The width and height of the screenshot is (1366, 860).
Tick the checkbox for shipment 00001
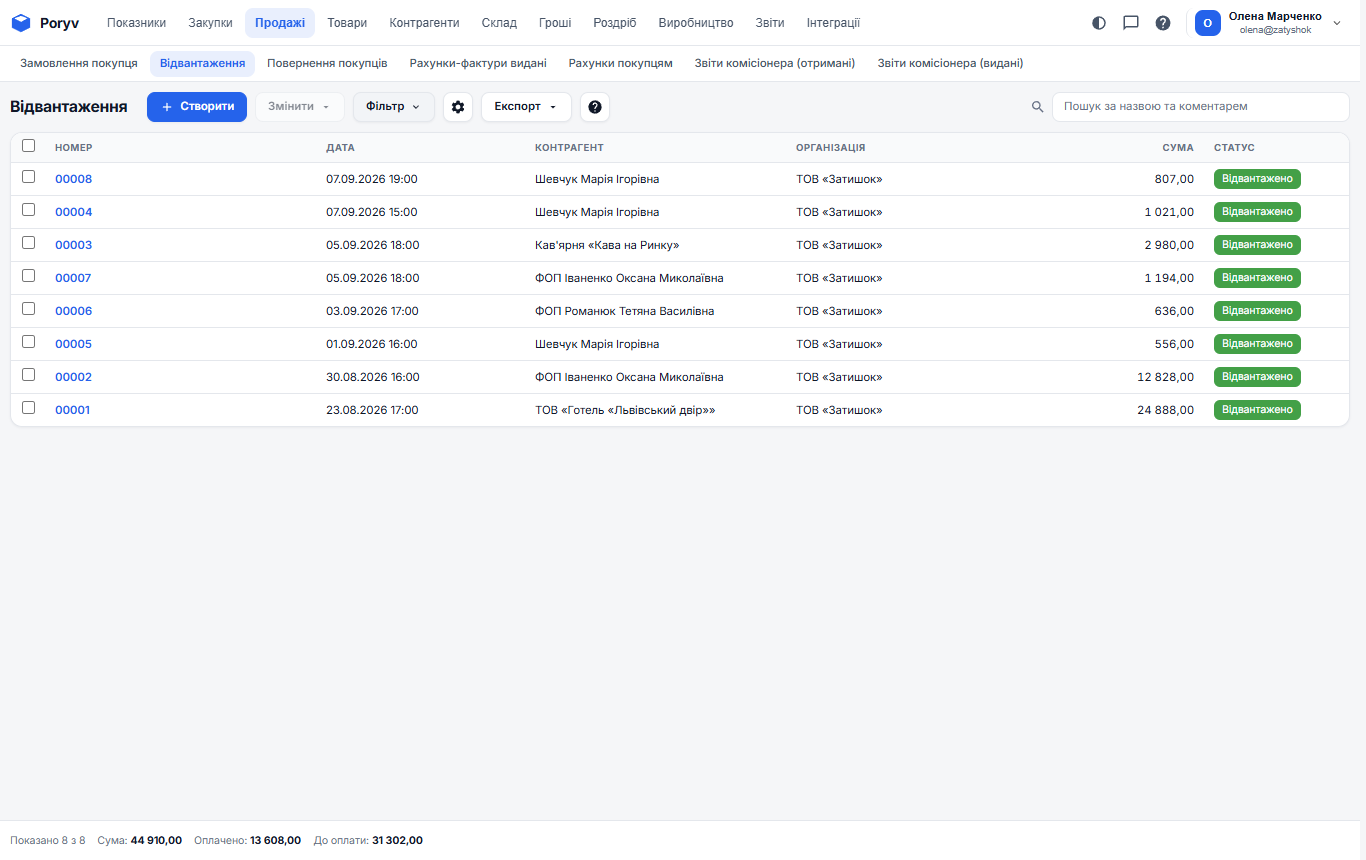(x=29, y=408)
